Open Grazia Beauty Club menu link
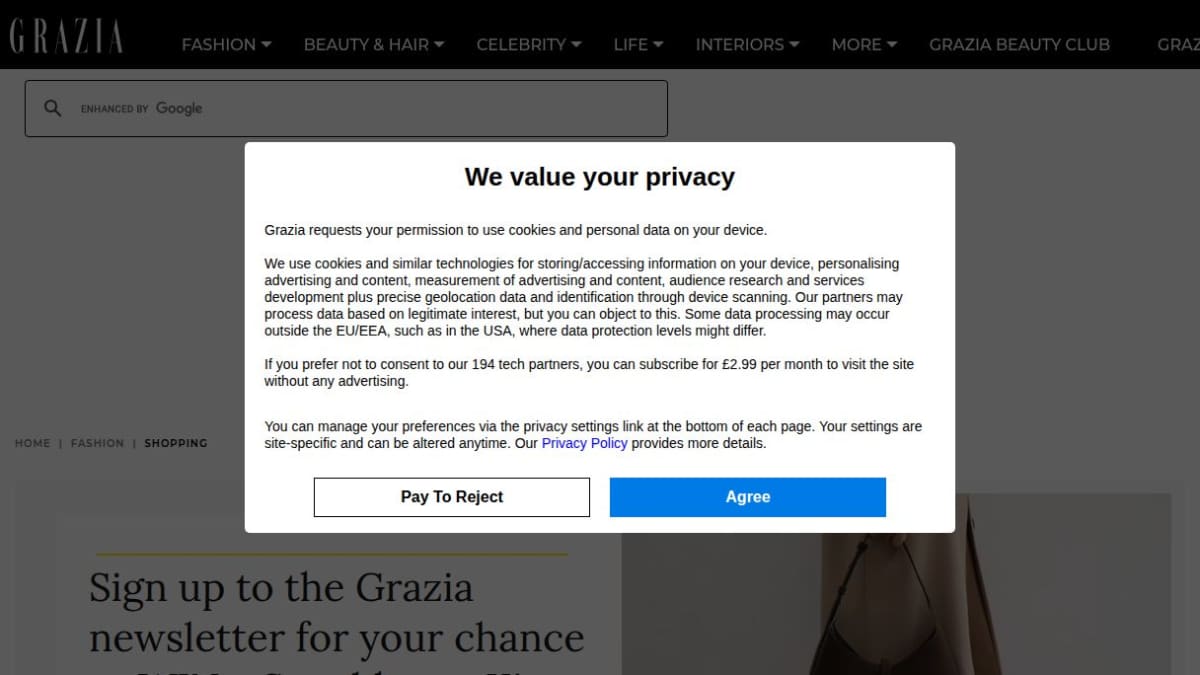 (x=1019, y=44)
